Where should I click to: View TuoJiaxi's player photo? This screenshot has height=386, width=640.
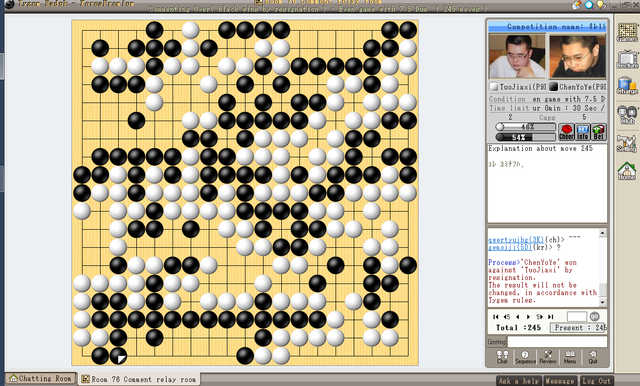click(x=517, y=56)
